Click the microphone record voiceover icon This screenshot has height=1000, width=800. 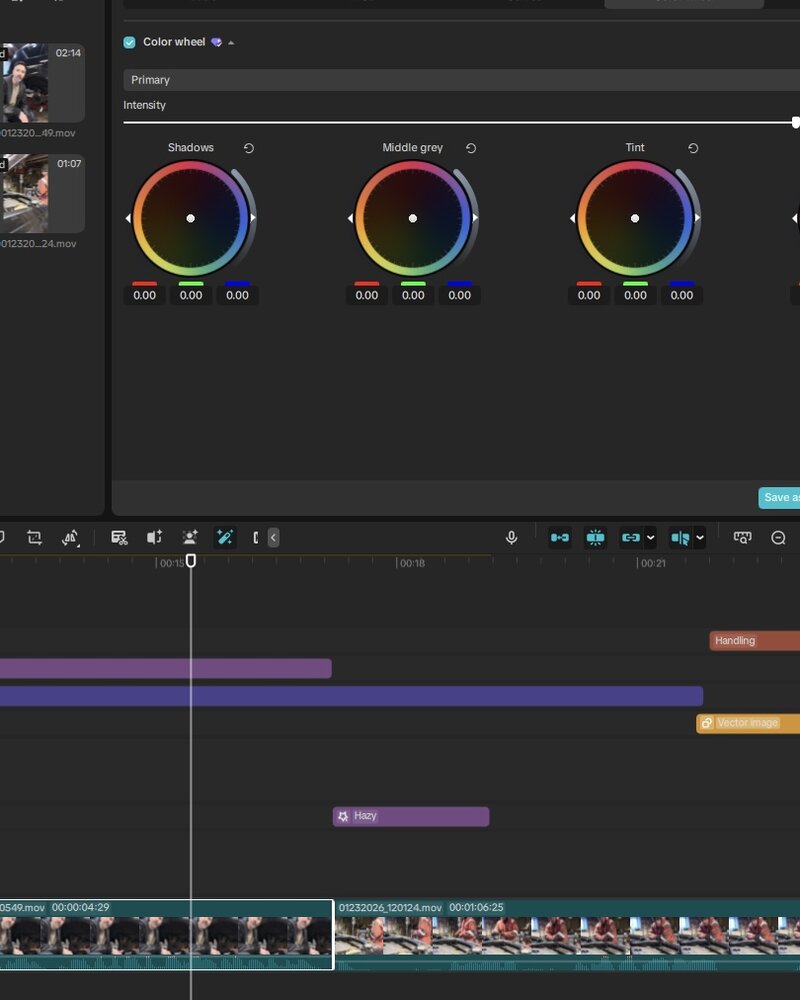point(512,538)
